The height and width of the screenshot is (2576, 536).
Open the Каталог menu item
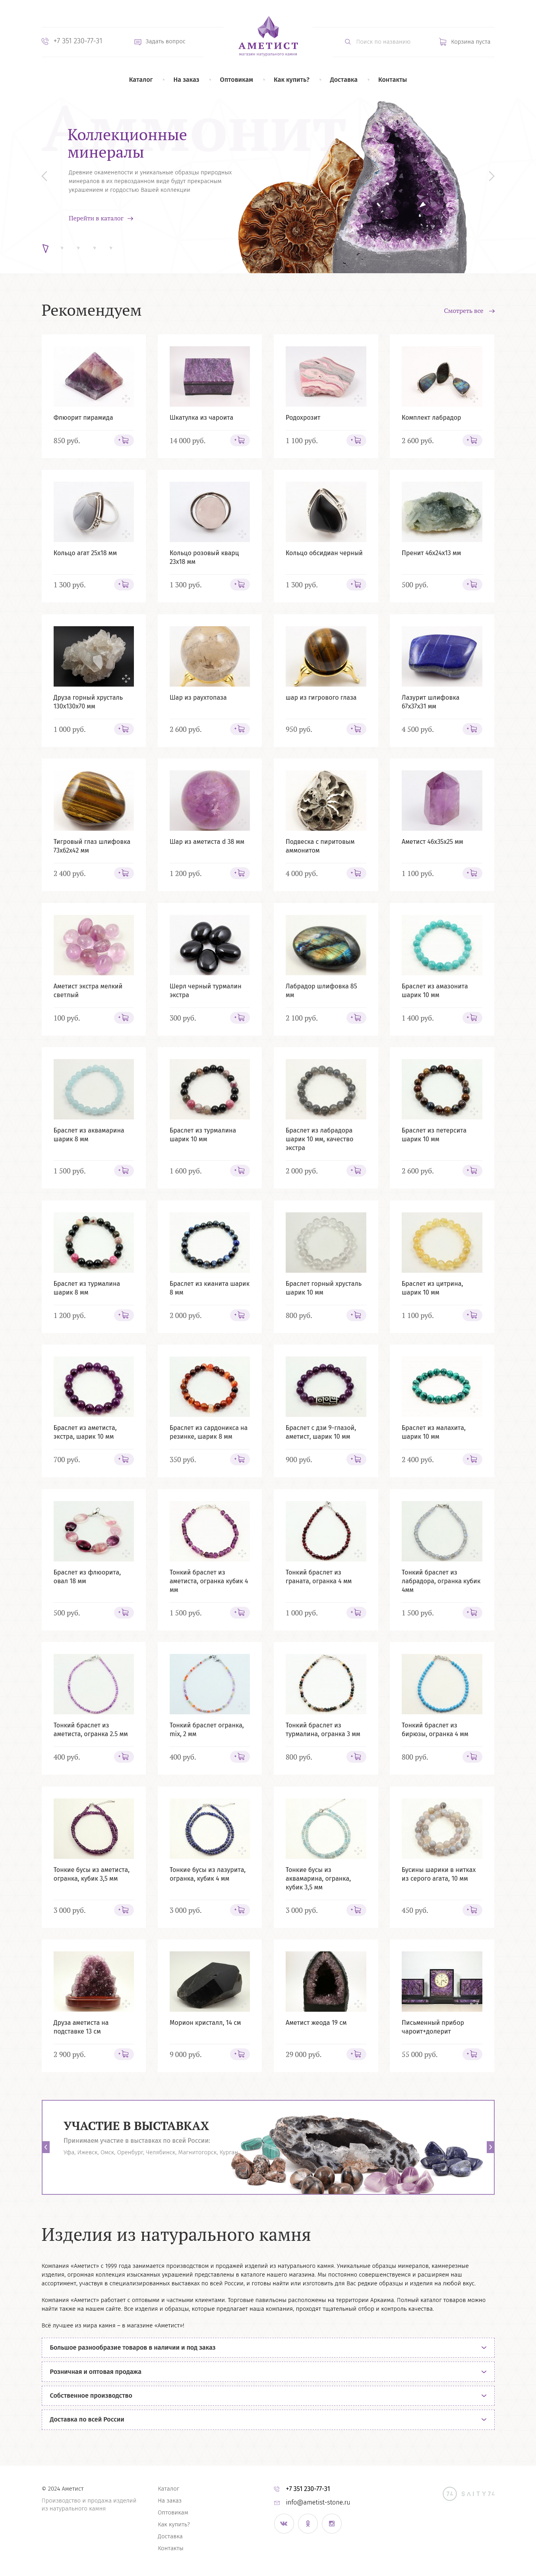coord(141,79)
